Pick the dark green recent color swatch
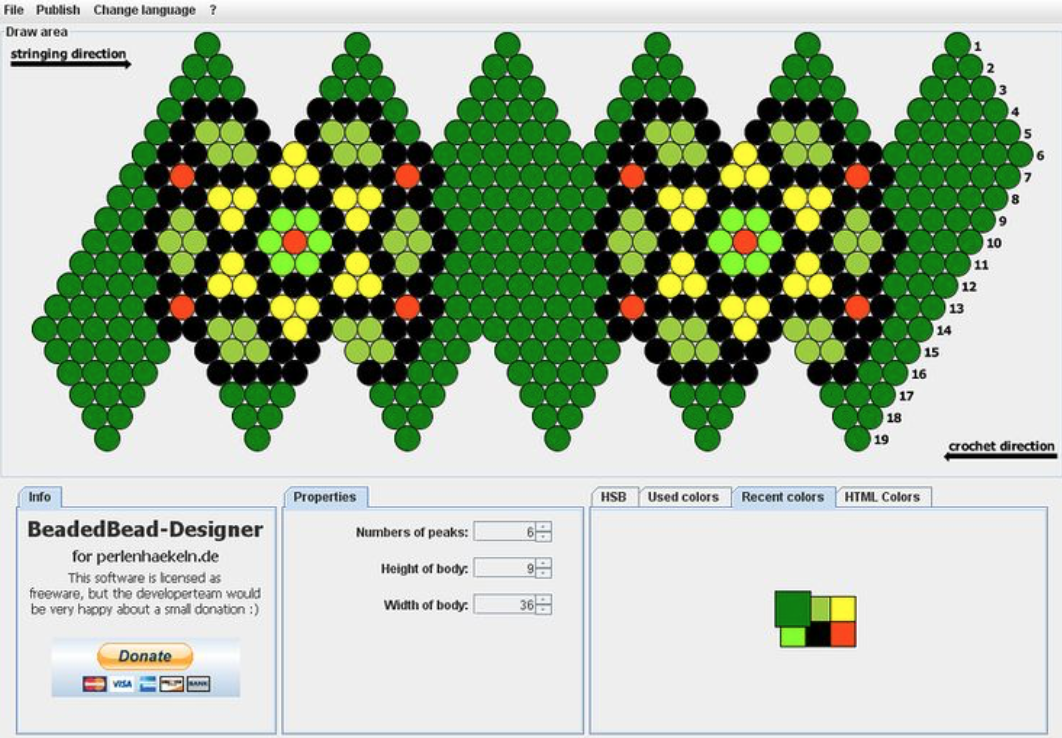Screen dimensions: 1062x738 [x=792, y=609]
